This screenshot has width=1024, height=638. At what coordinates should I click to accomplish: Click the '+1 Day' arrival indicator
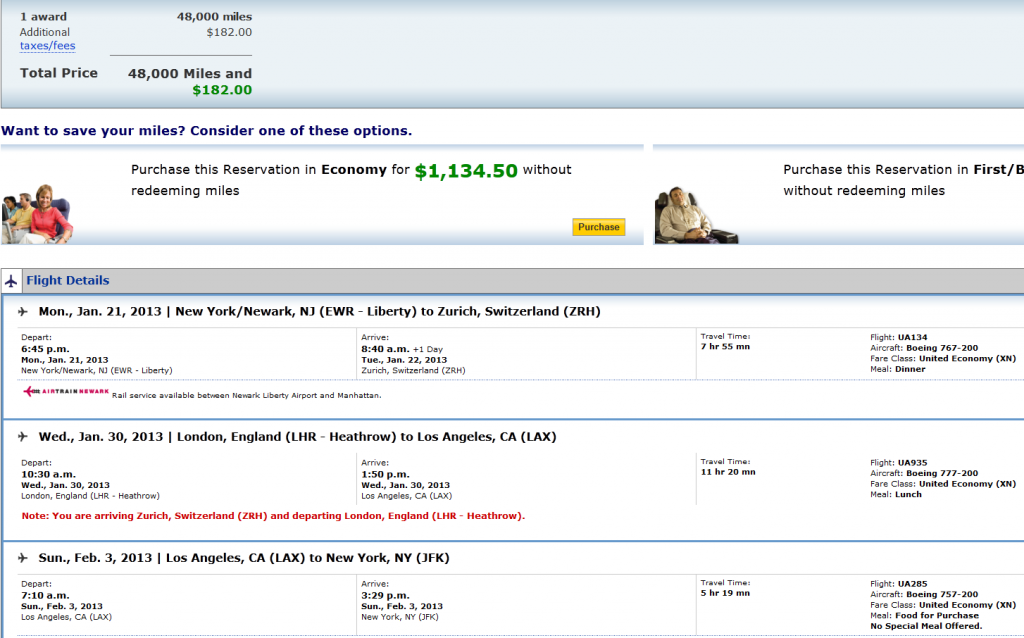click(428, 350)
